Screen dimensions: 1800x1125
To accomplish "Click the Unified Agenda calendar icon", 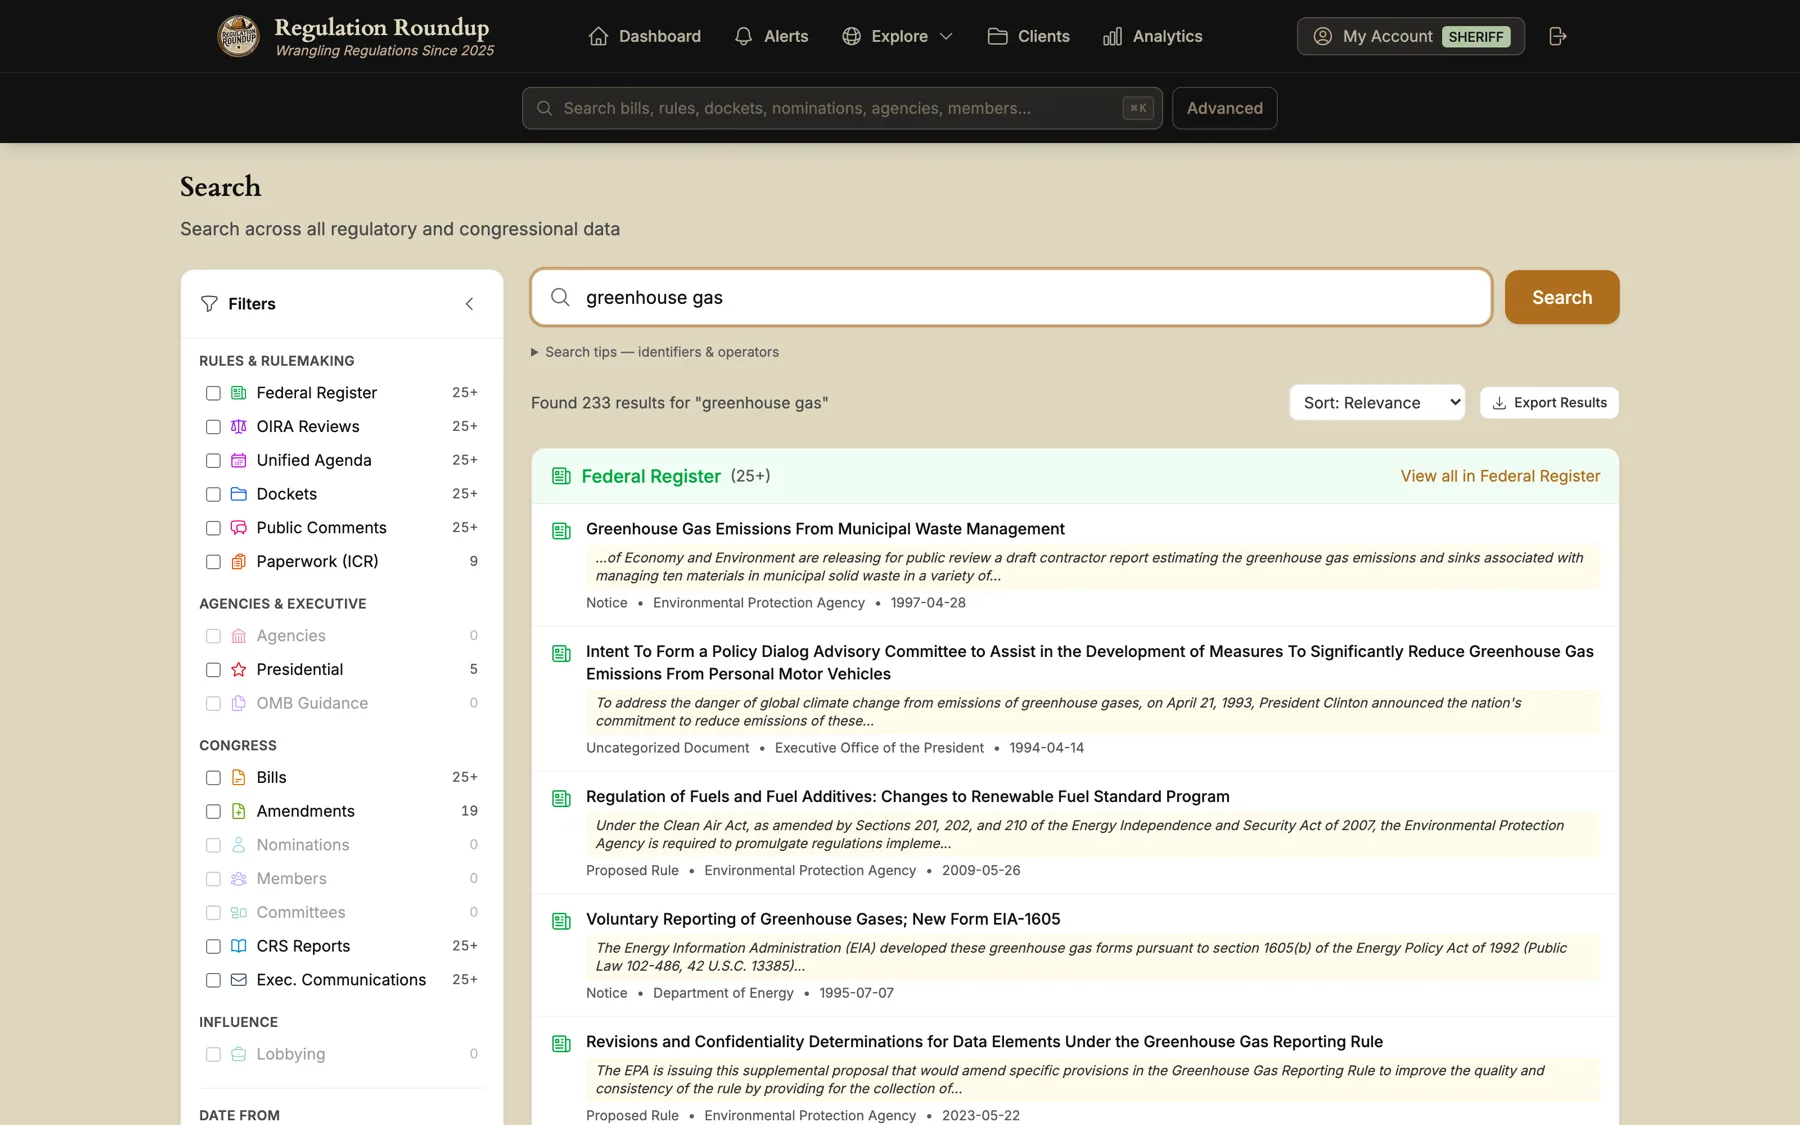I will coord(239,460).
